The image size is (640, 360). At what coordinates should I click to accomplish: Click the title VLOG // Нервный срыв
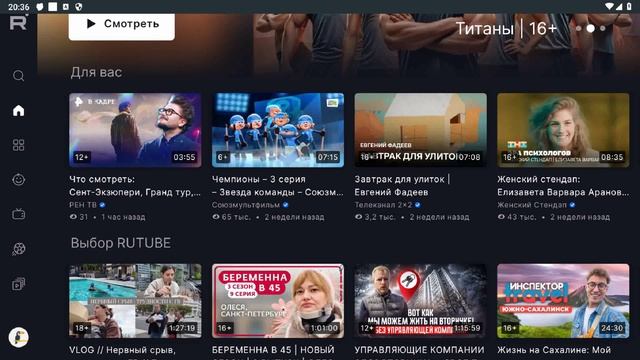pyautogui.click(x=122, y=350)
